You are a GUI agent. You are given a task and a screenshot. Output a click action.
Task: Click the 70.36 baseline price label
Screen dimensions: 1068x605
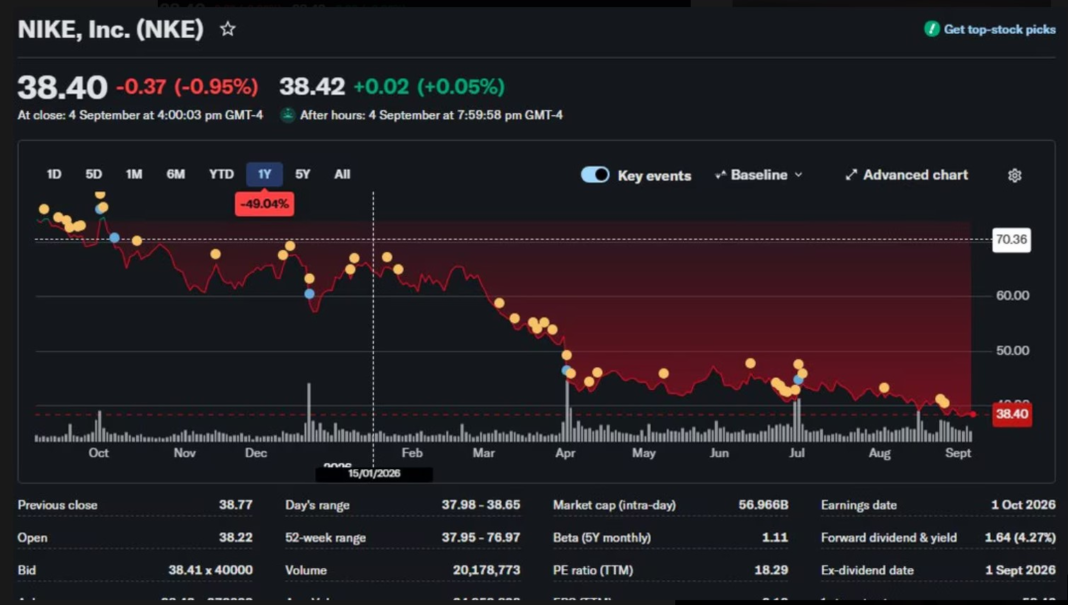coord(1011,240)
